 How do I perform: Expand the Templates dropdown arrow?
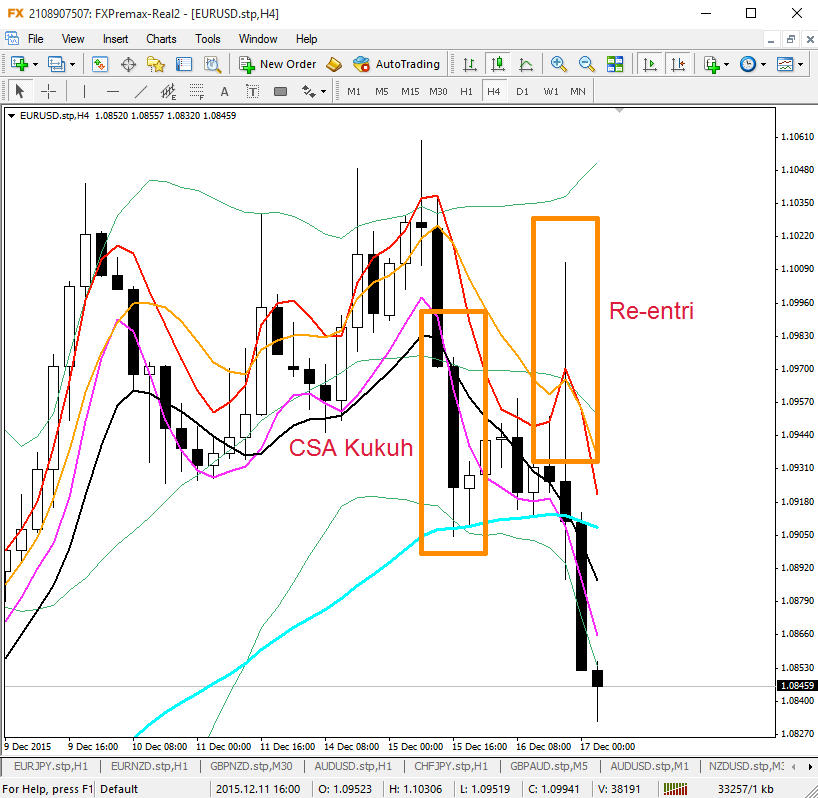tap(800, 65)
